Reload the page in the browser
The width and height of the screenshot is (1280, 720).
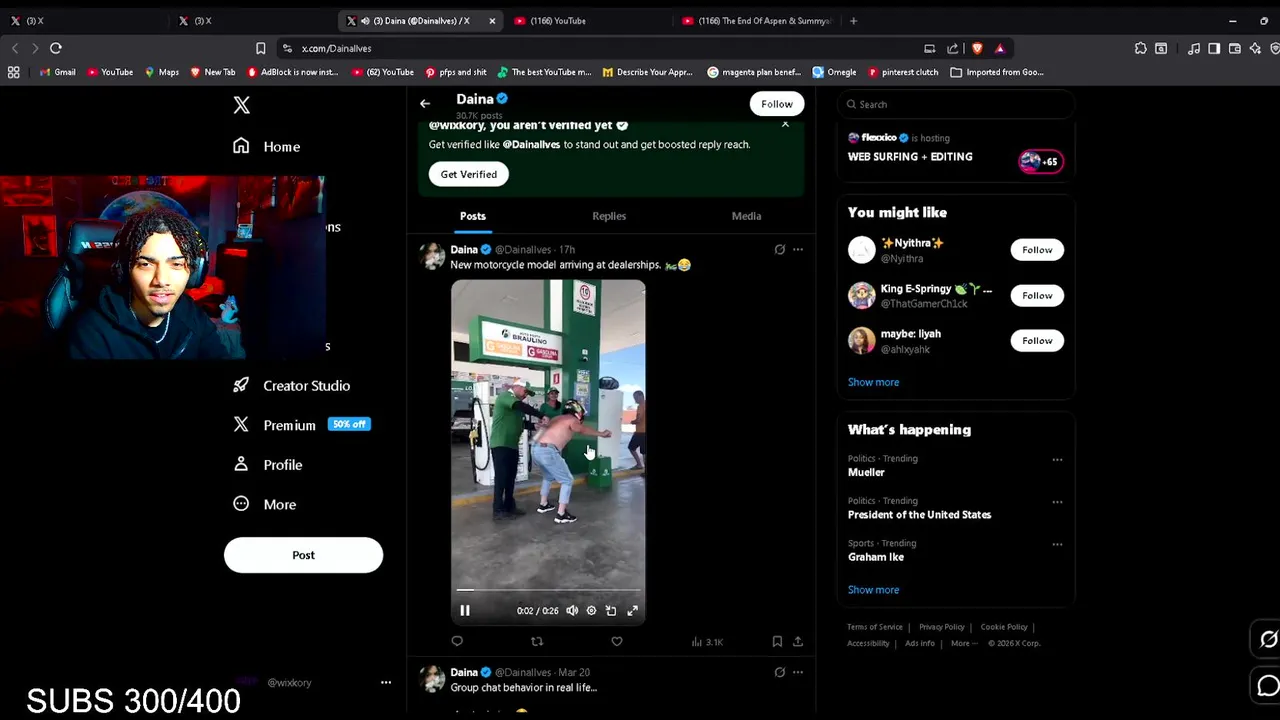[x=56, y=48]
